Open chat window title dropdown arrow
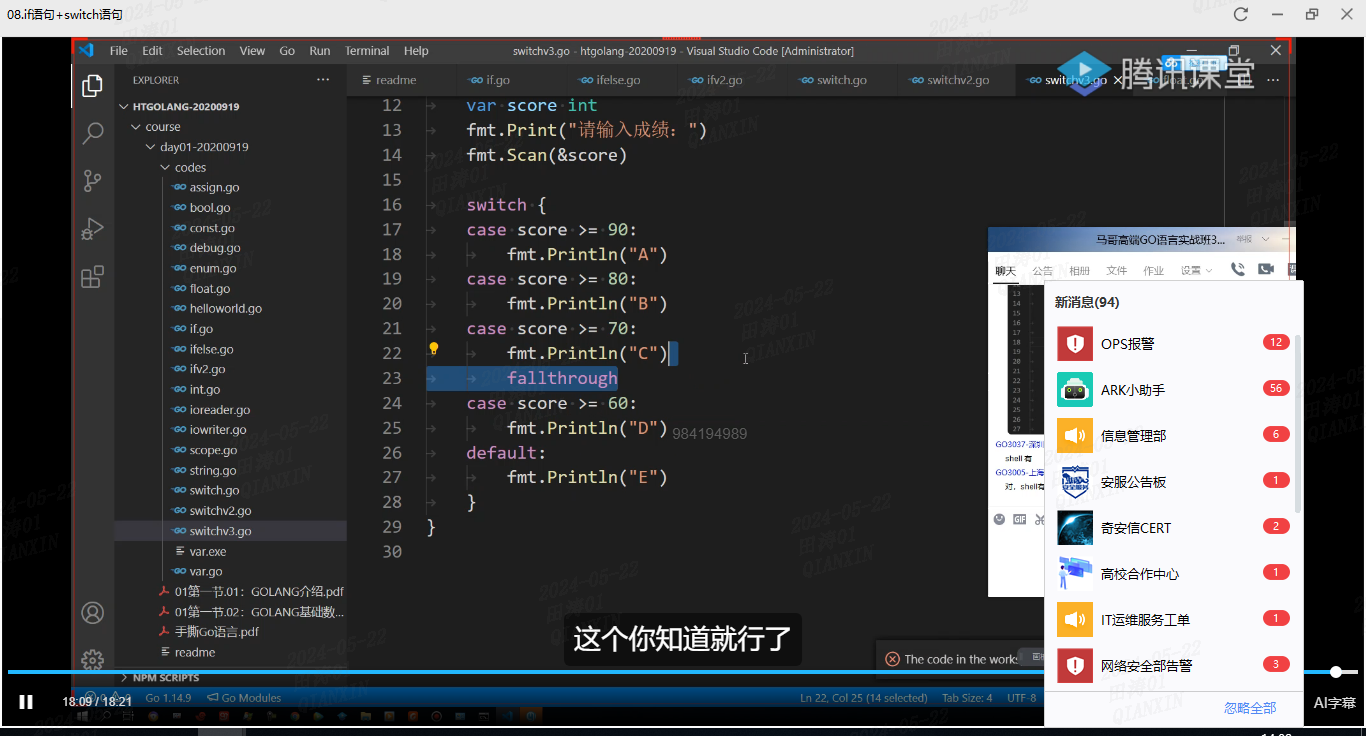The width and height of the screenshot is (1366, 736). (1265, 239)
